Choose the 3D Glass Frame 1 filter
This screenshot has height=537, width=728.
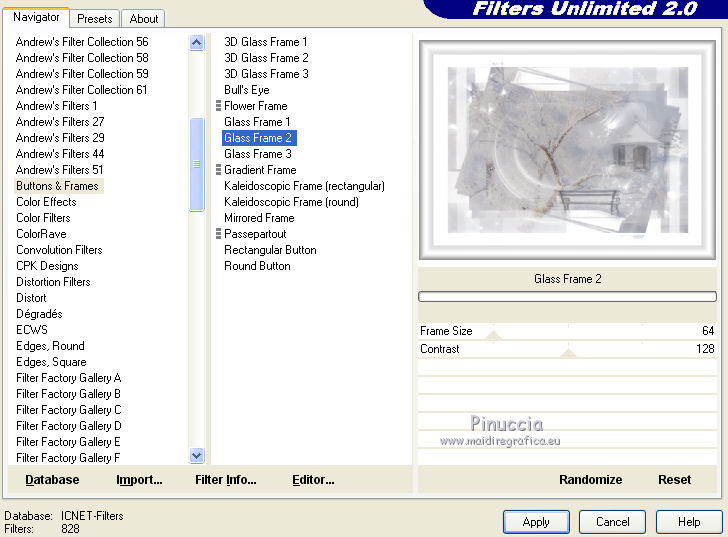coord(266,42)
